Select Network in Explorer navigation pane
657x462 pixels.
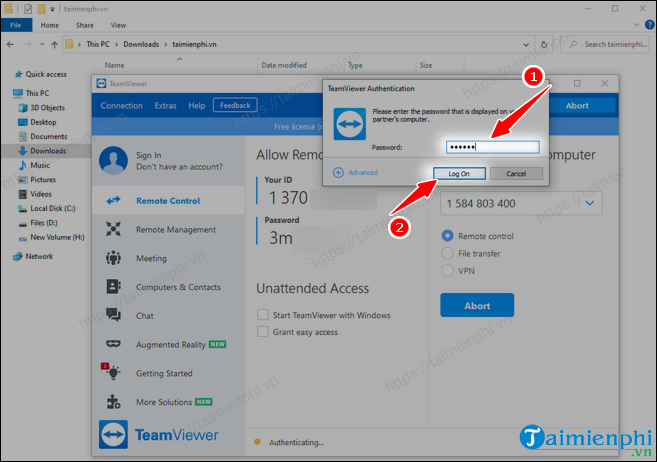39,256
